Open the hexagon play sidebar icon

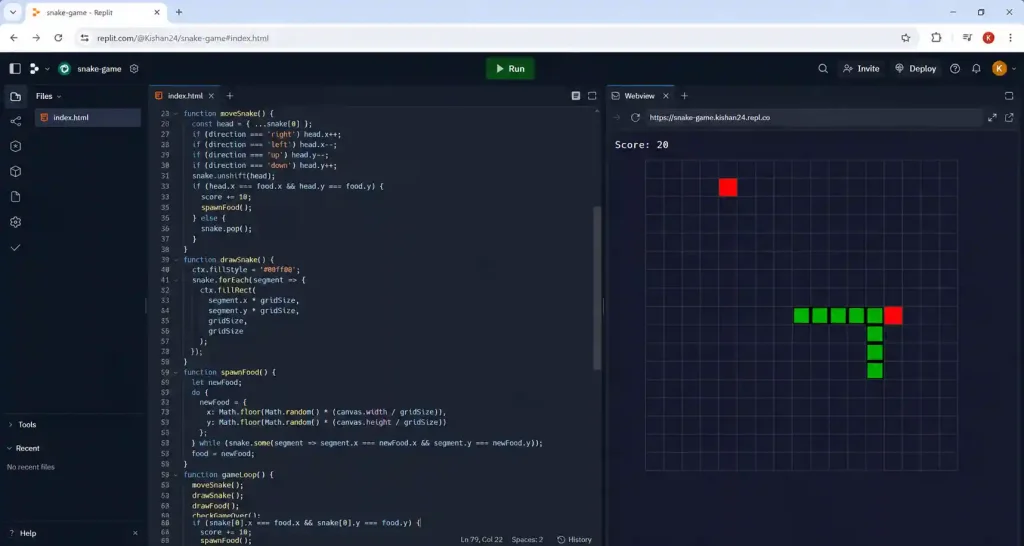click(16, 146)
